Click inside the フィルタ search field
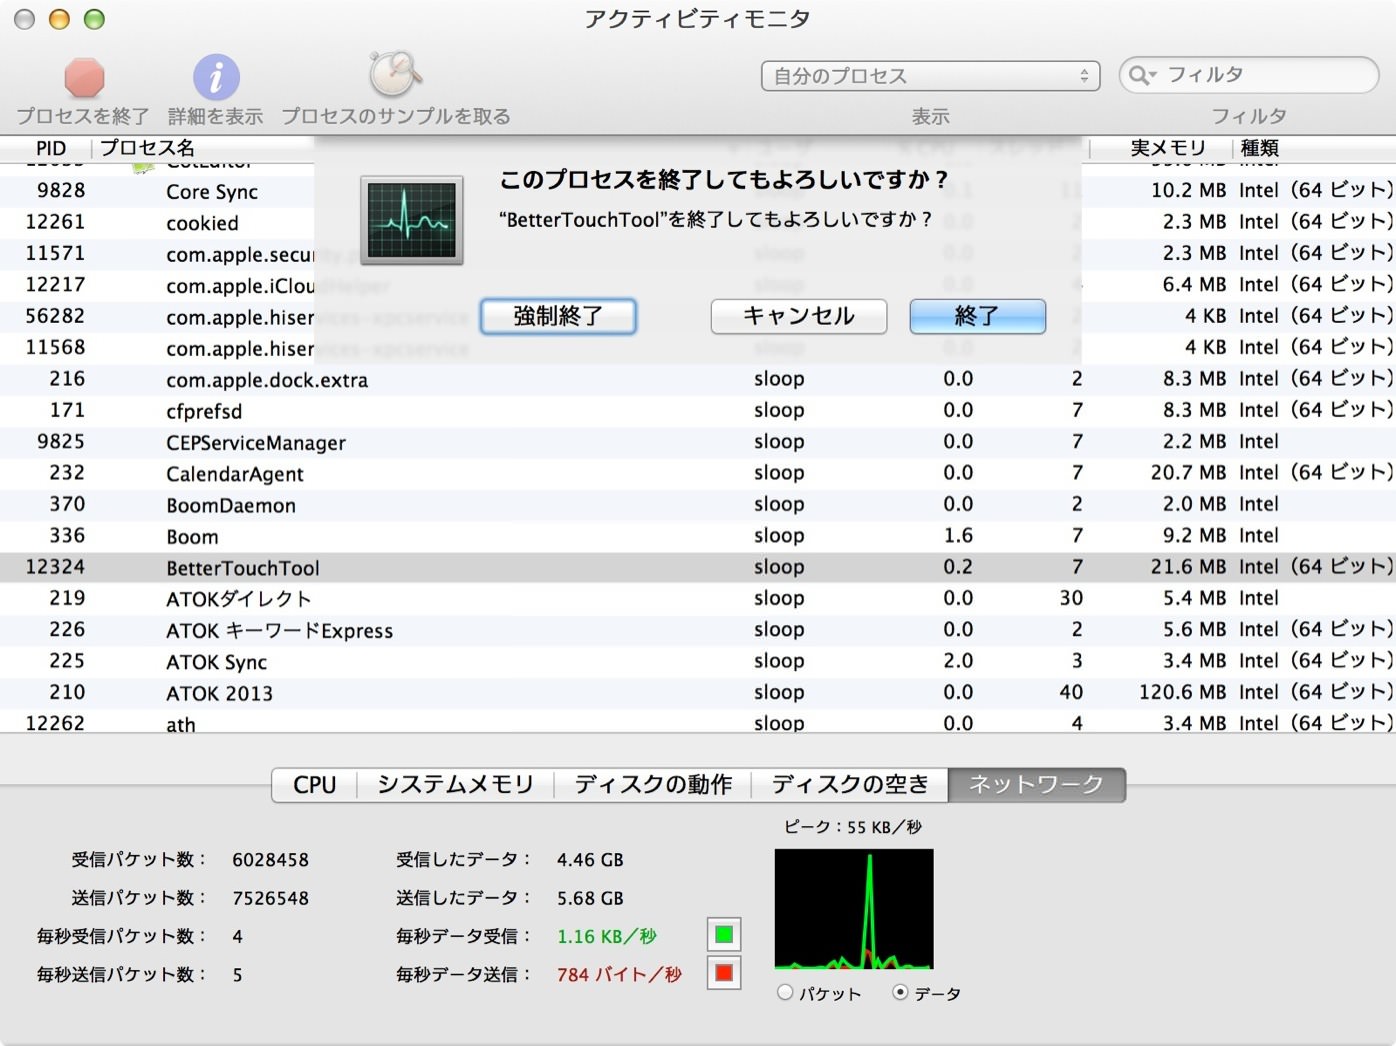Viewport: 1396px width, 1046px height. pos(1249,75)
